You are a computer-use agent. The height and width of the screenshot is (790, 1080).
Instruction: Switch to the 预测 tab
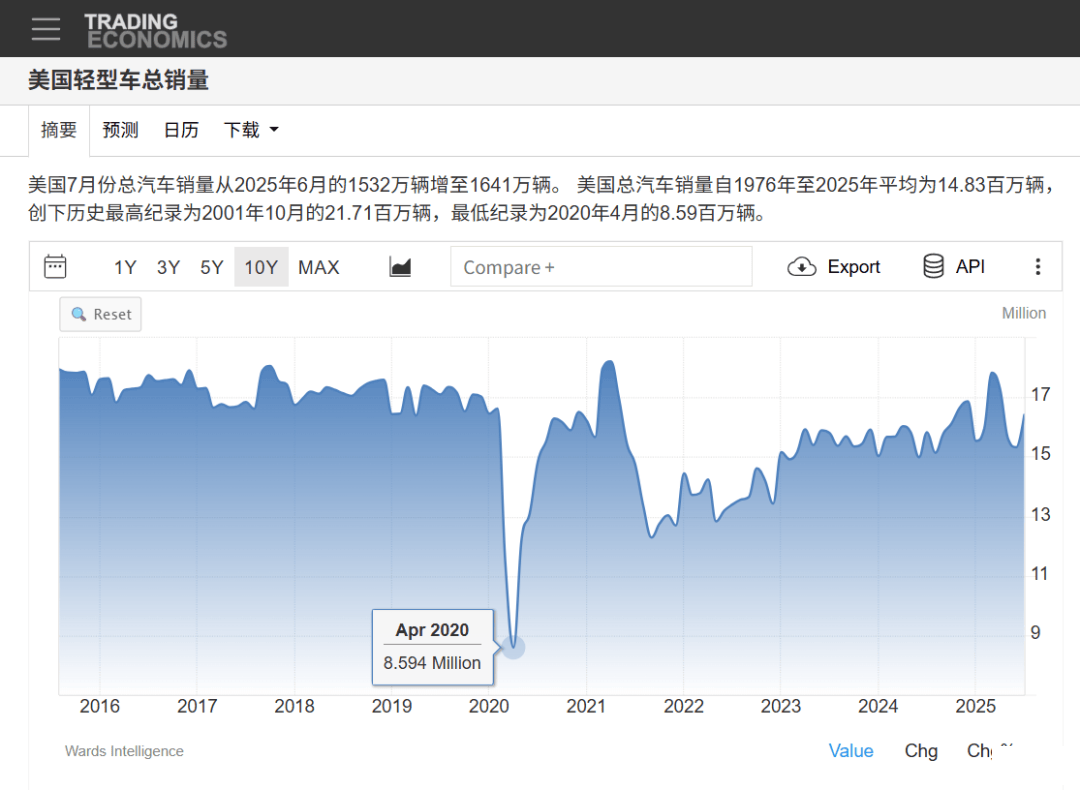tap(121, 129)
